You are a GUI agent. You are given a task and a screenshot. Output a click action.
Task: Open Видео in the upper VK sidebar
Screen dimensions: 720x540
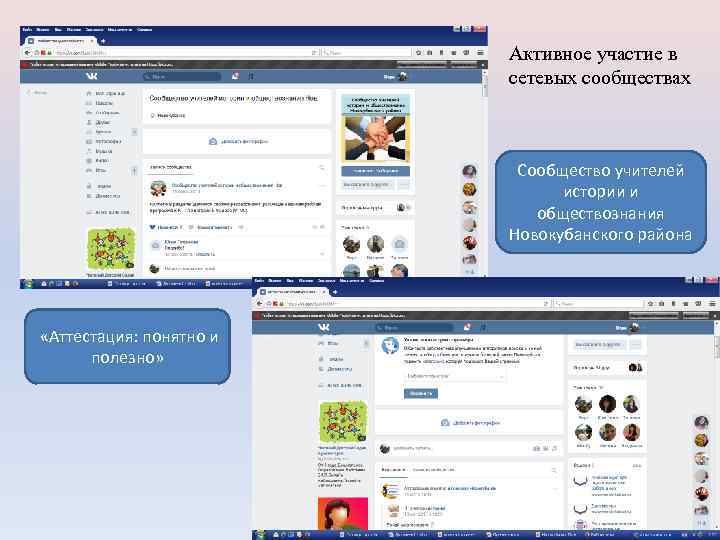(98, 161)
